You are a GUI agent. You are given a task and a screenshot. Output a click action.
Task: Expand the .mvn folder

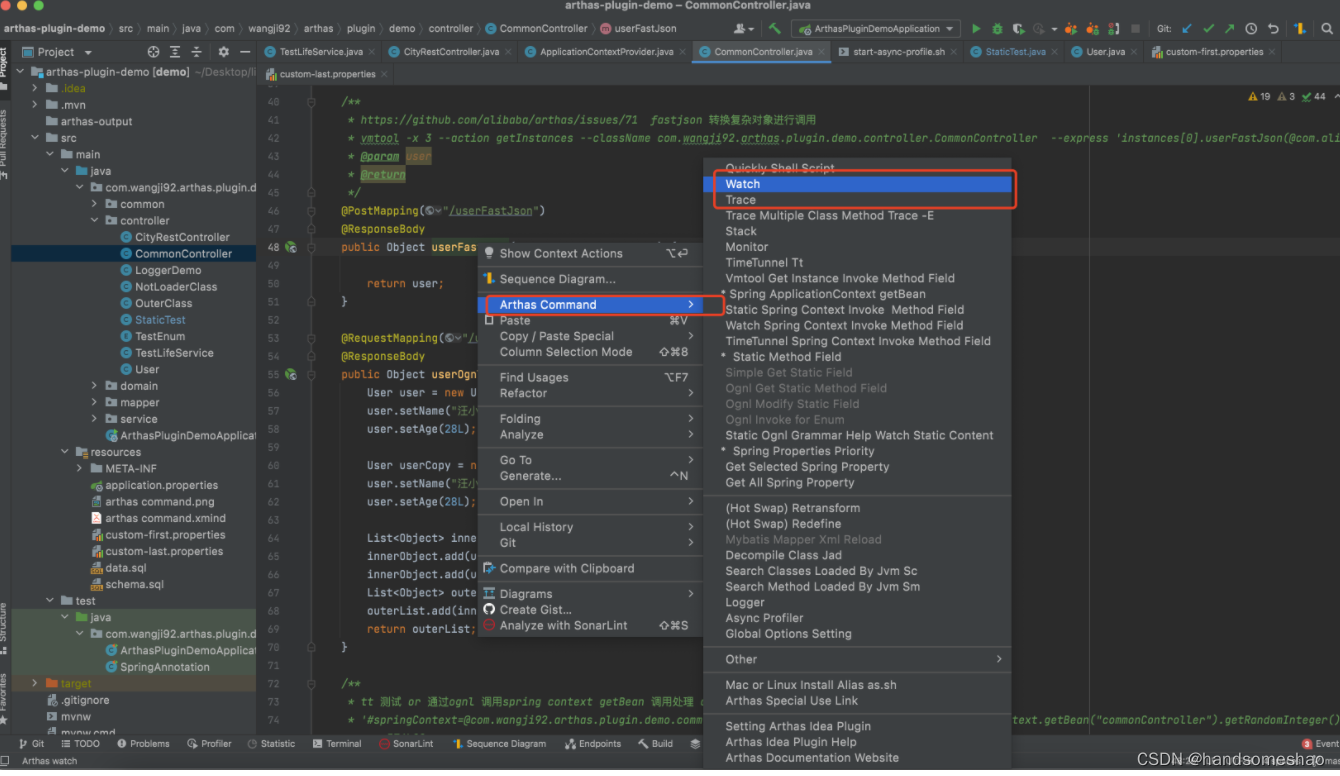(35, 105)
